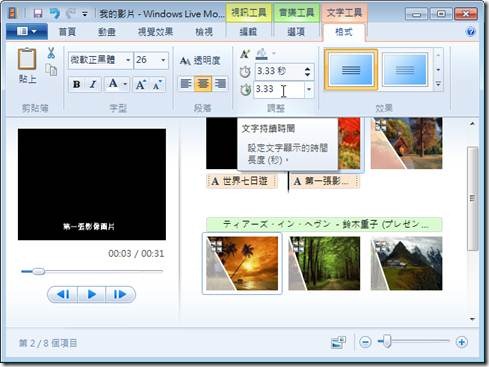This screenshot has width=489, height=367.
Task: Select the sunset palm tree thumbnail
Action: [x=242, y=263]
